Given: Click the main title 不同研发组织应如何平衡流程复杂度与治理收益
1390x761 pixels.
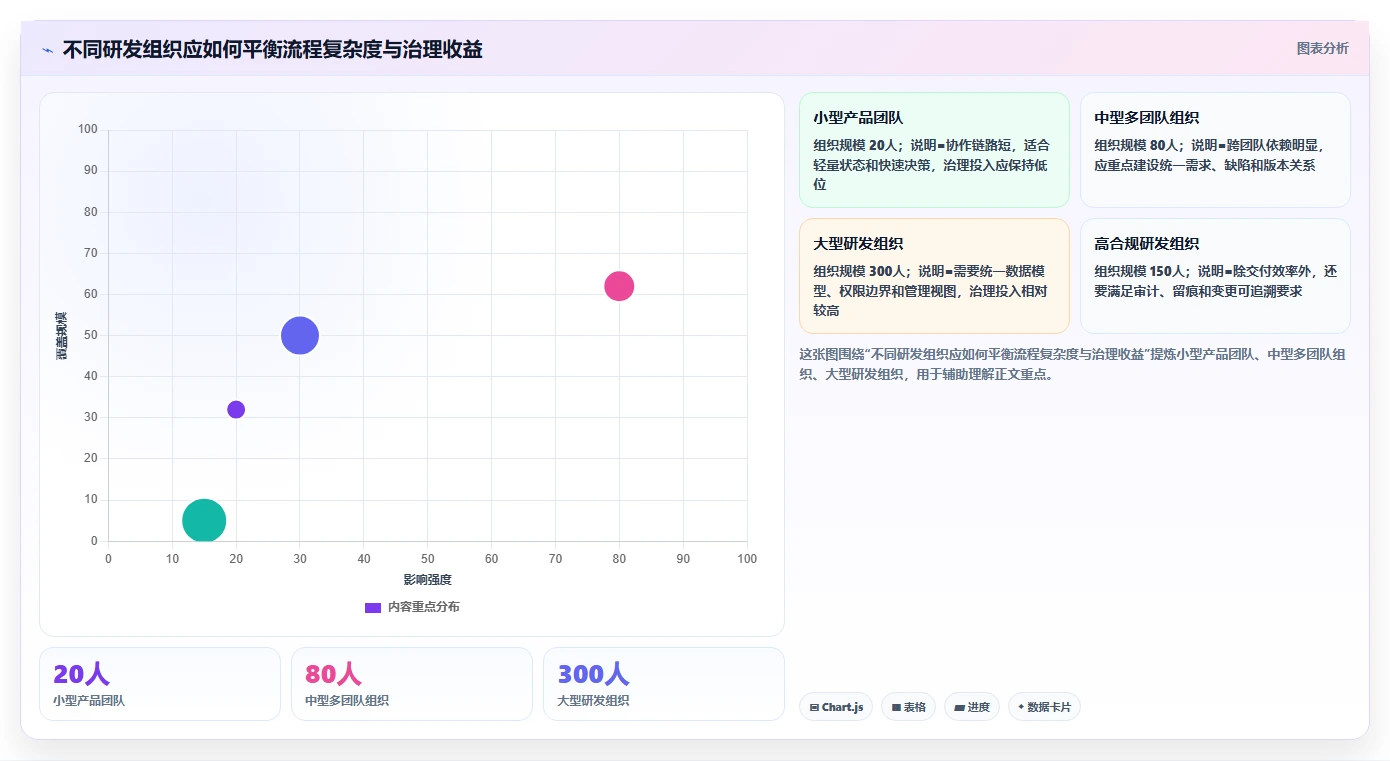Looking at the screenshot, I should click(272, 49).
